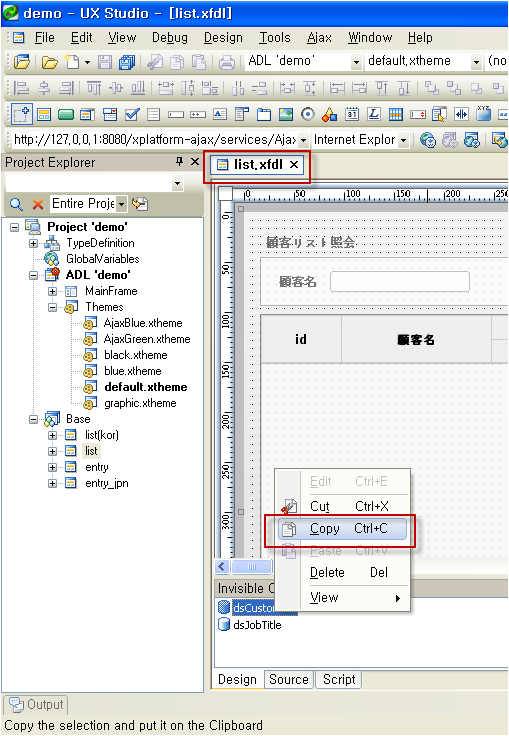Click the Project Explorer search magnifier icon

(16, 204)
